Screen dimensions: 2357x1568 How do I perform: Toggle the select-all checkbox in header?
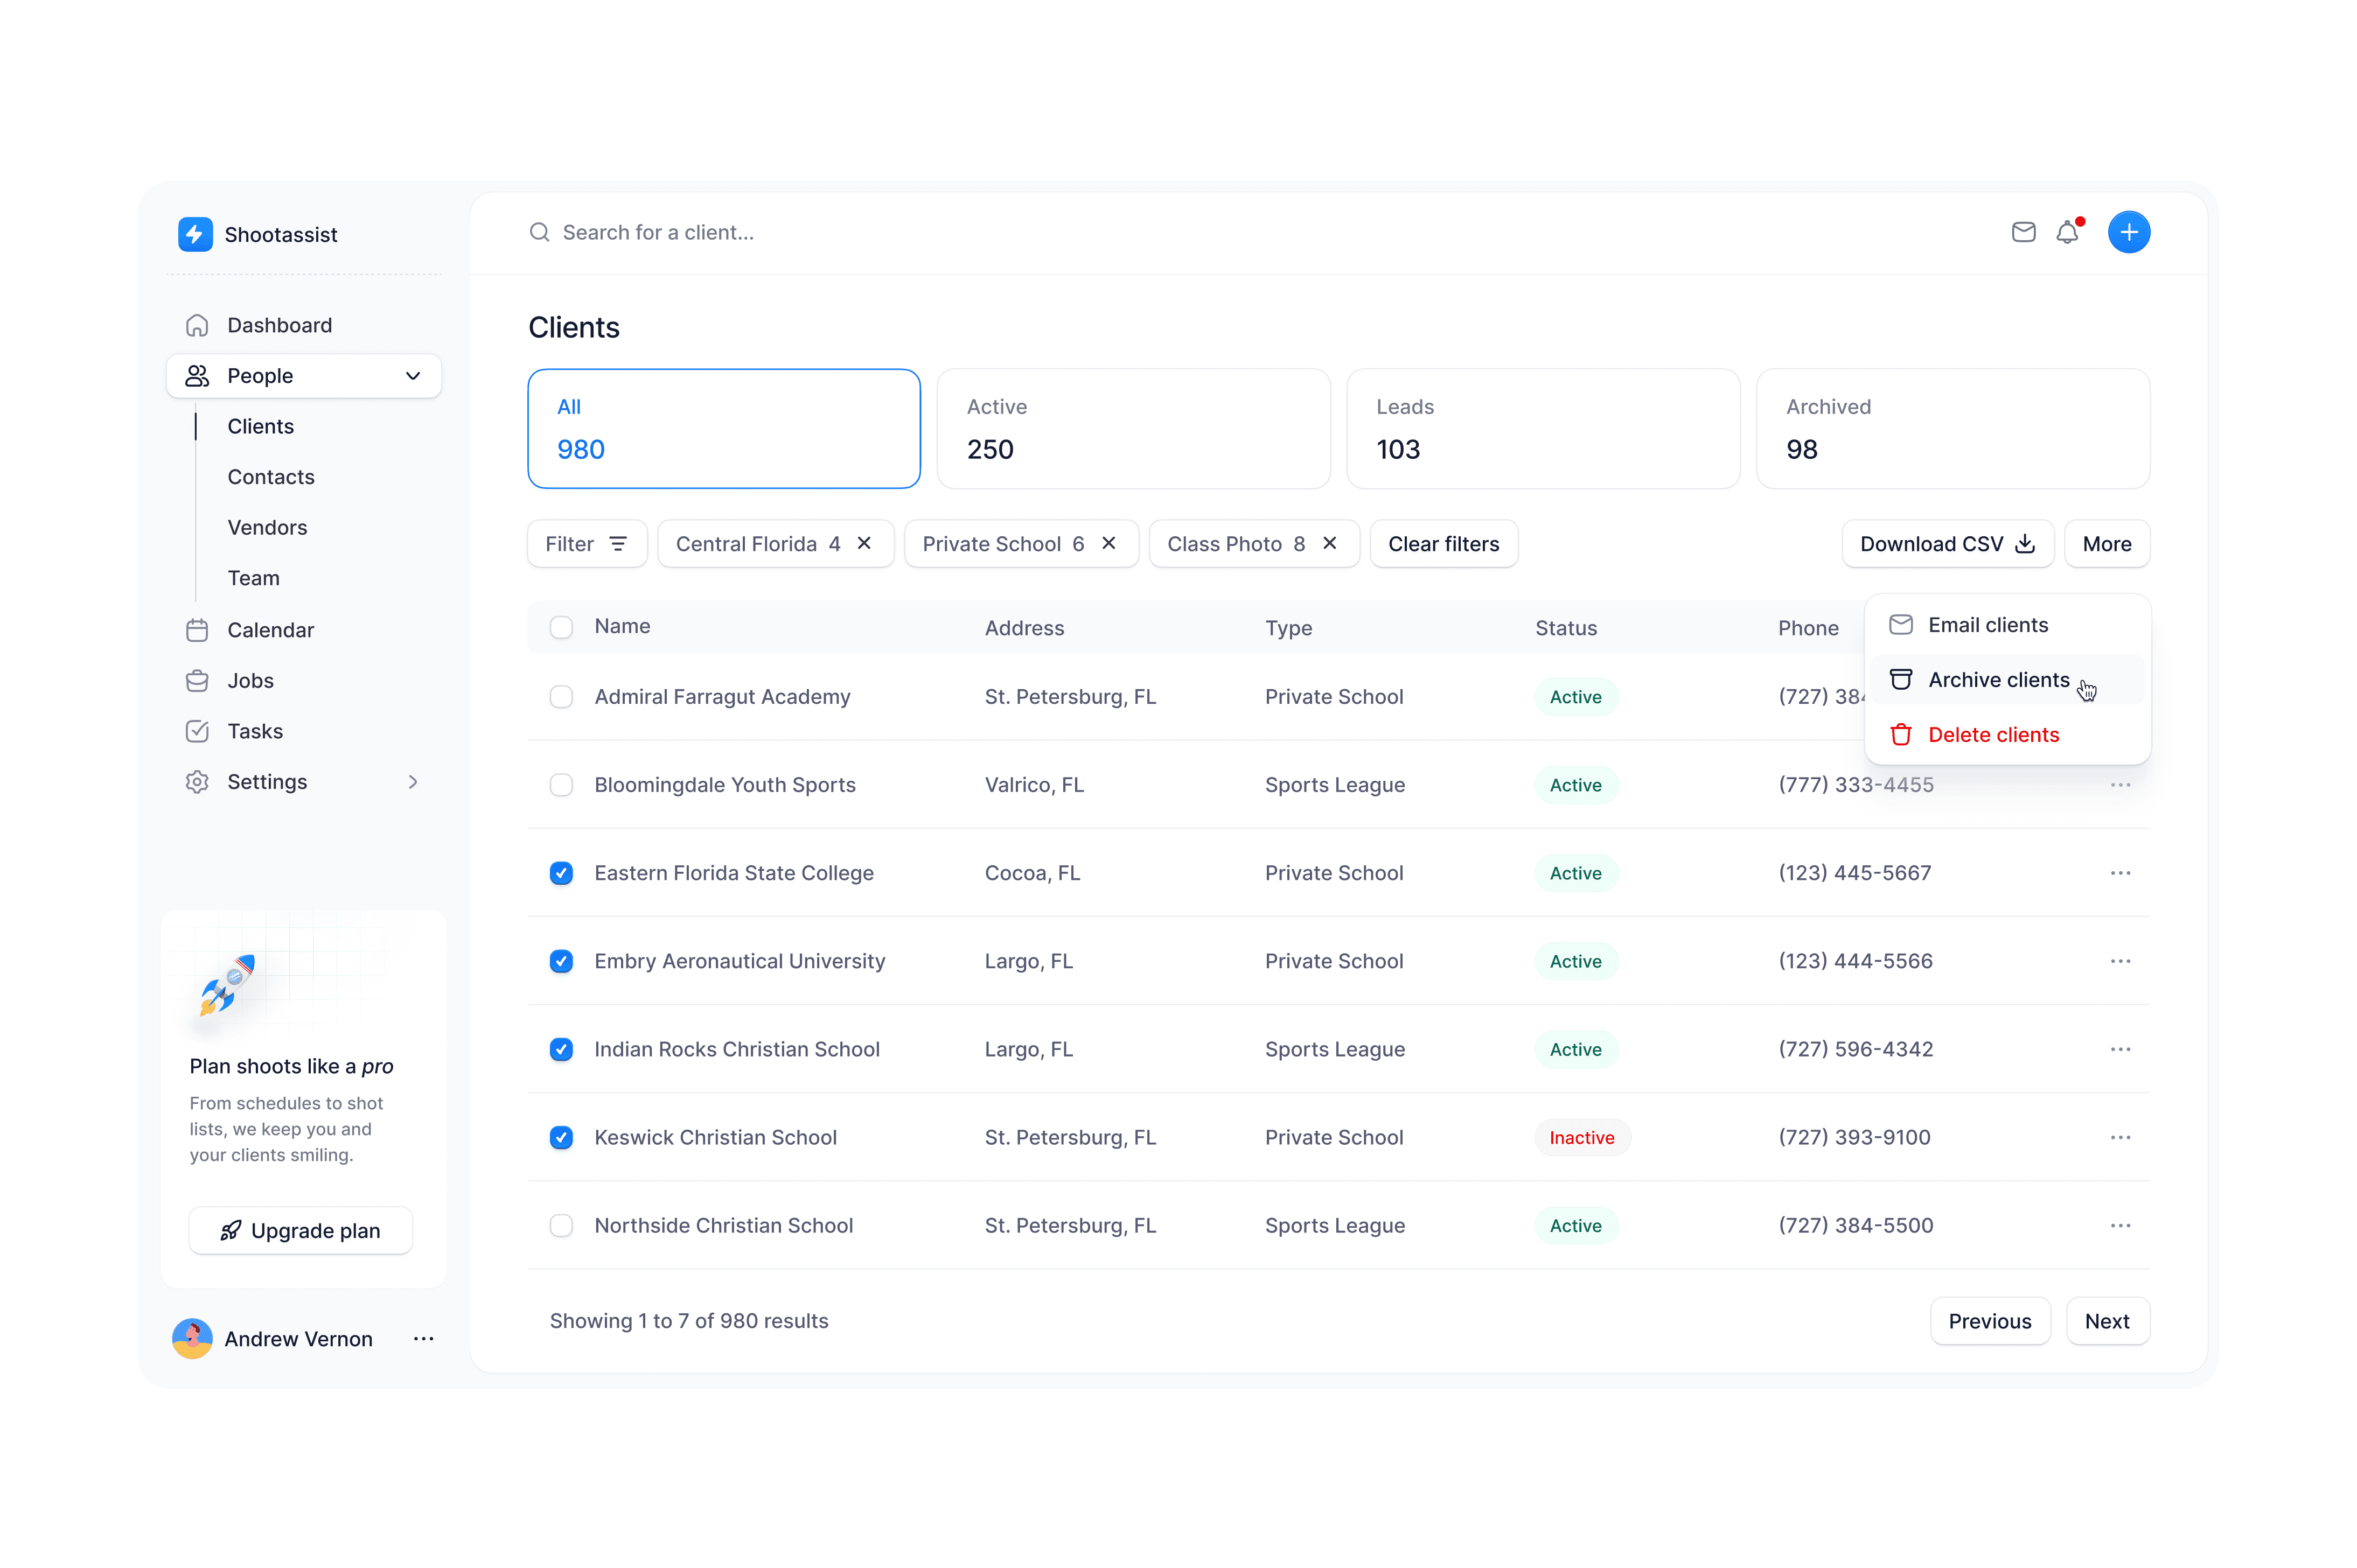click(x=561, y=627)
